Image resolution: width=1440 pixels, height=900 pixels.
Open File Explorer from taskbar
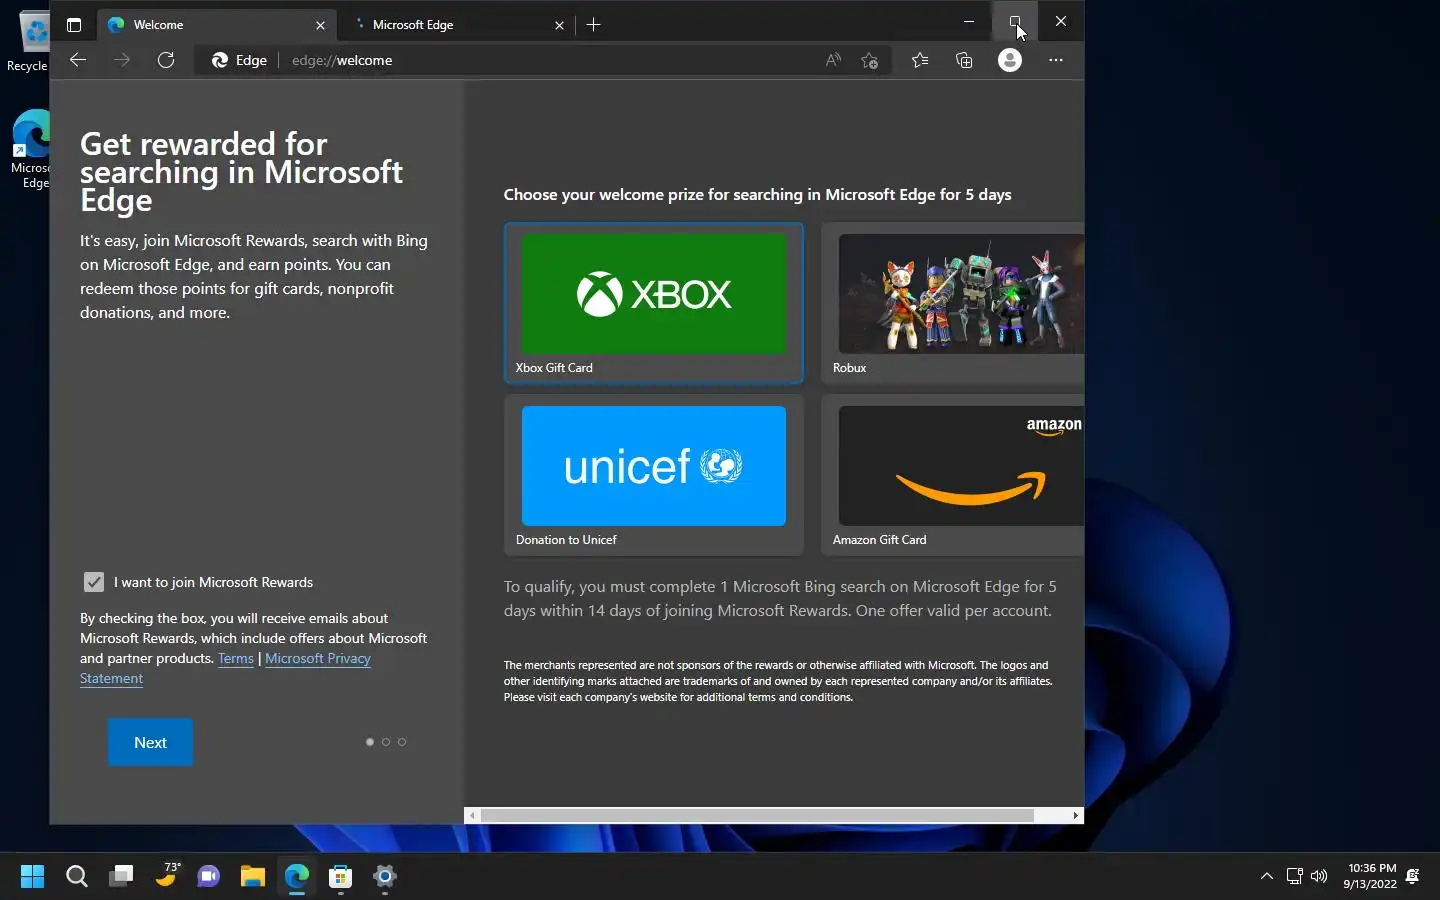253,877
